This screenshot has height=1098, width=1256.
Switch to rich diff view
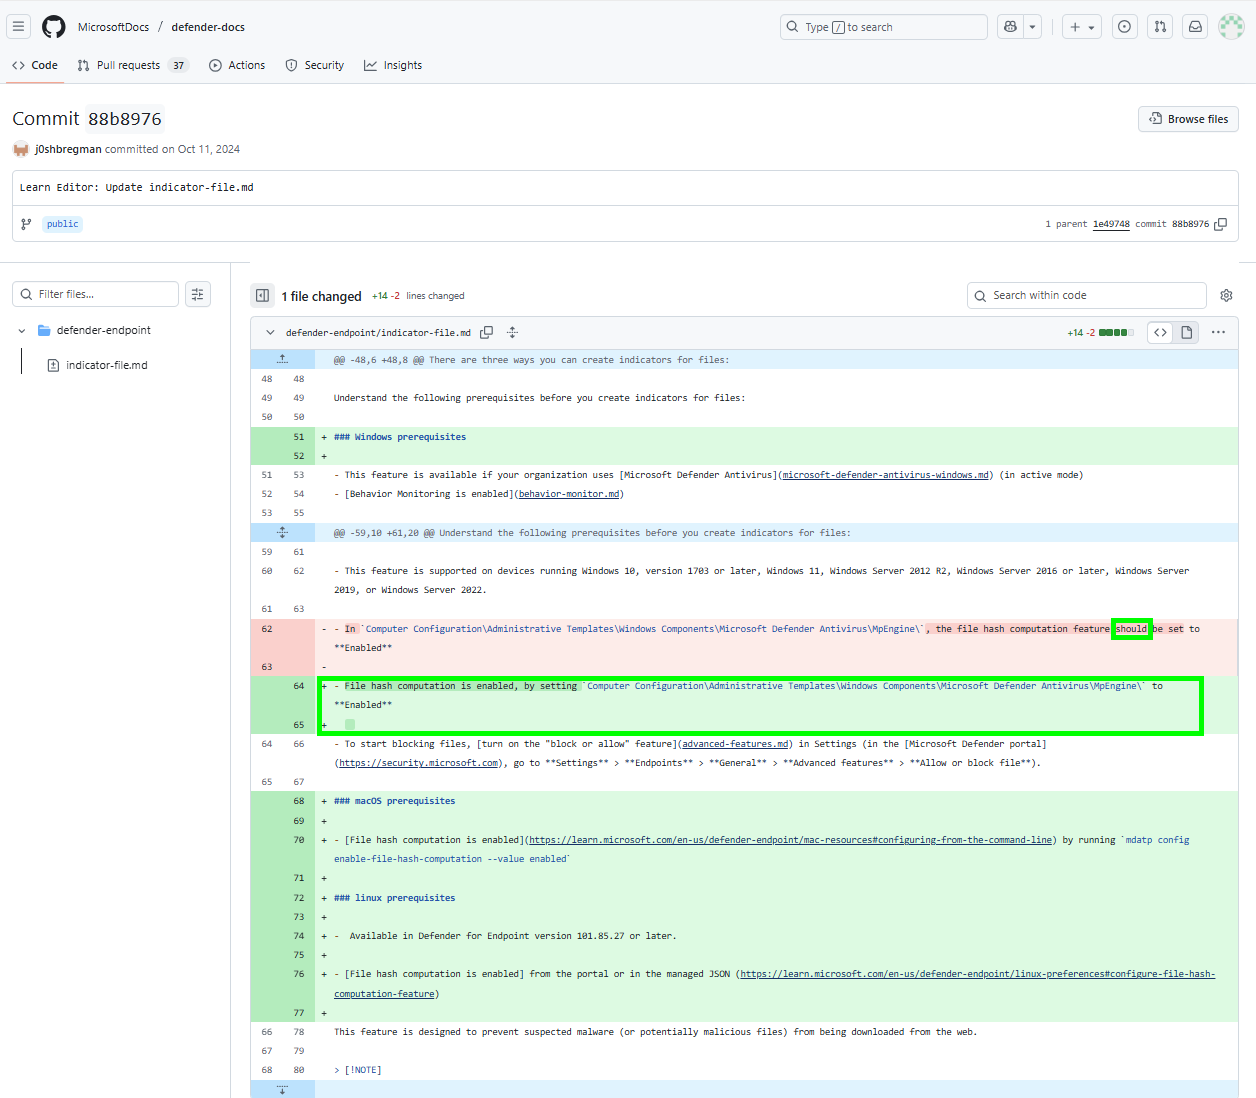(x=1187, y=332)
